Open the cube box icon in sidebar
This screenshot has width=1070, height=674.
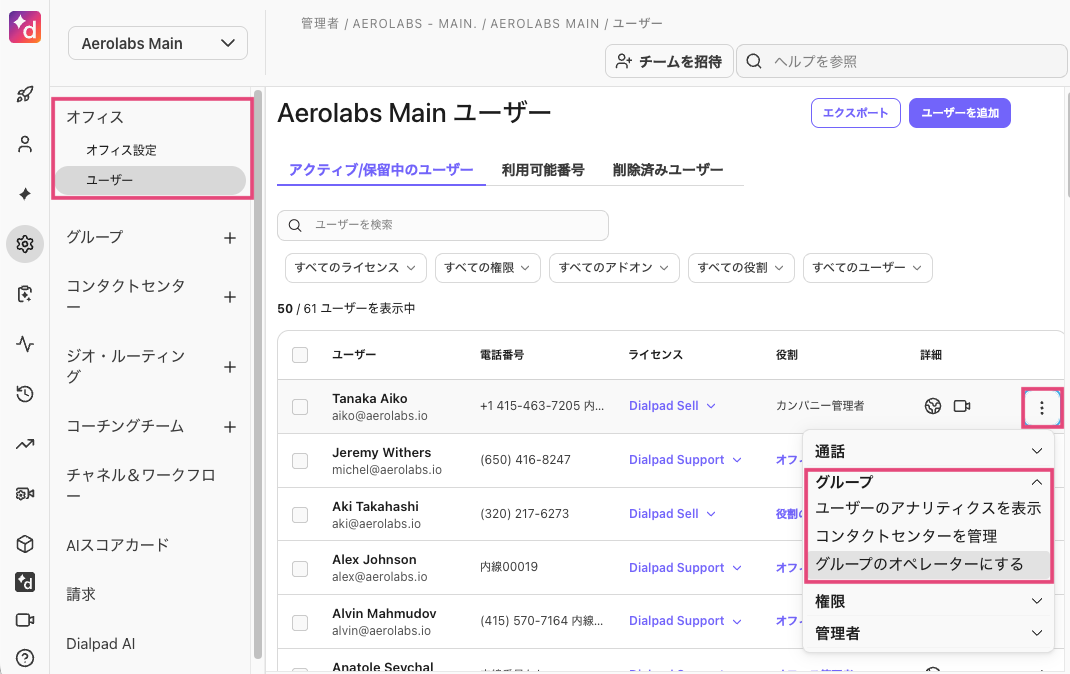(25, 544)
